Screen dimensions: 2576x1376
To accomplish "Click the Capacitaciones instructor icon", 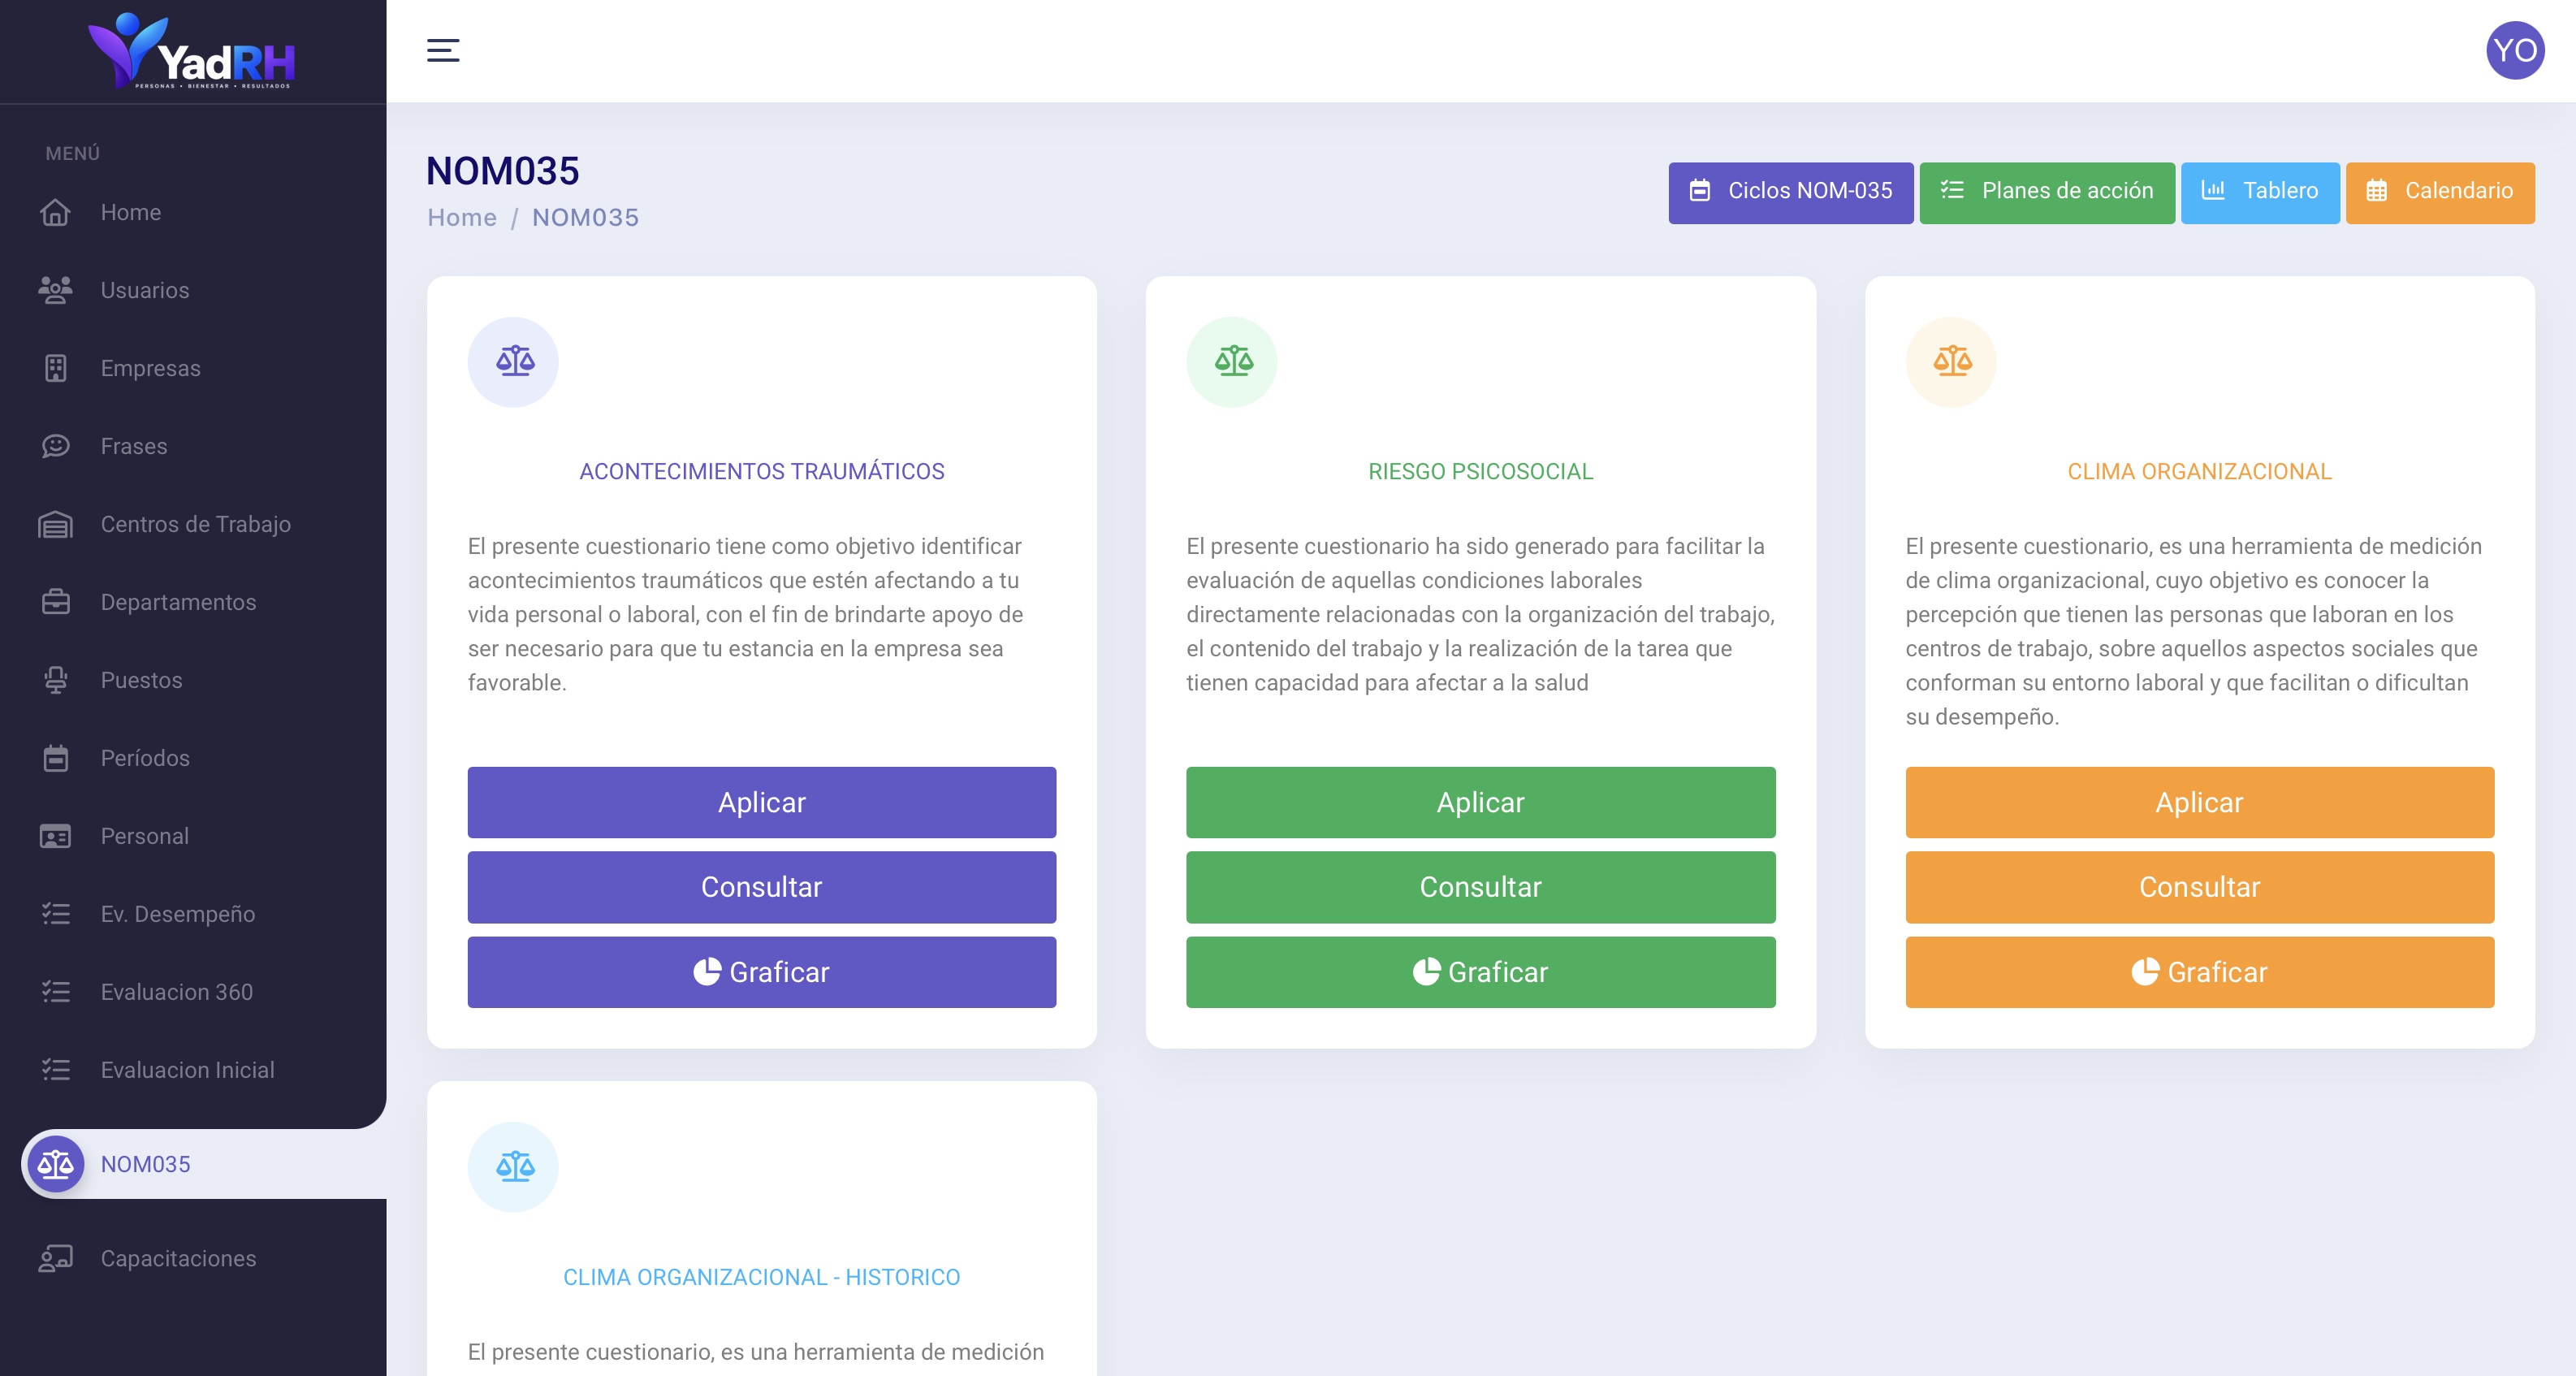I will (x=55, y=1258).
